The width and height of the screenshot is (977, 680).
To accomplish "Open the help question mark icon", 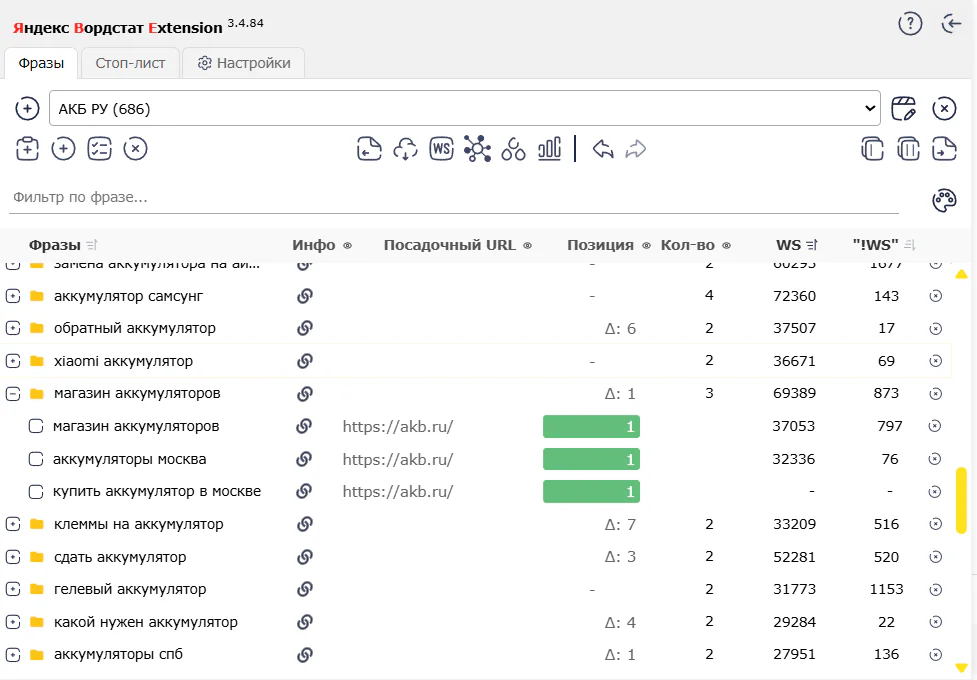I will (x=910, y=24).
